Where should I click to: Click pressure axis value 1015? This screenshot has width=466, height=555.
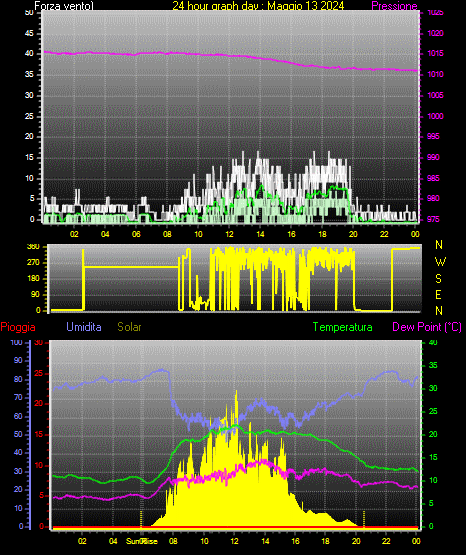435,54
